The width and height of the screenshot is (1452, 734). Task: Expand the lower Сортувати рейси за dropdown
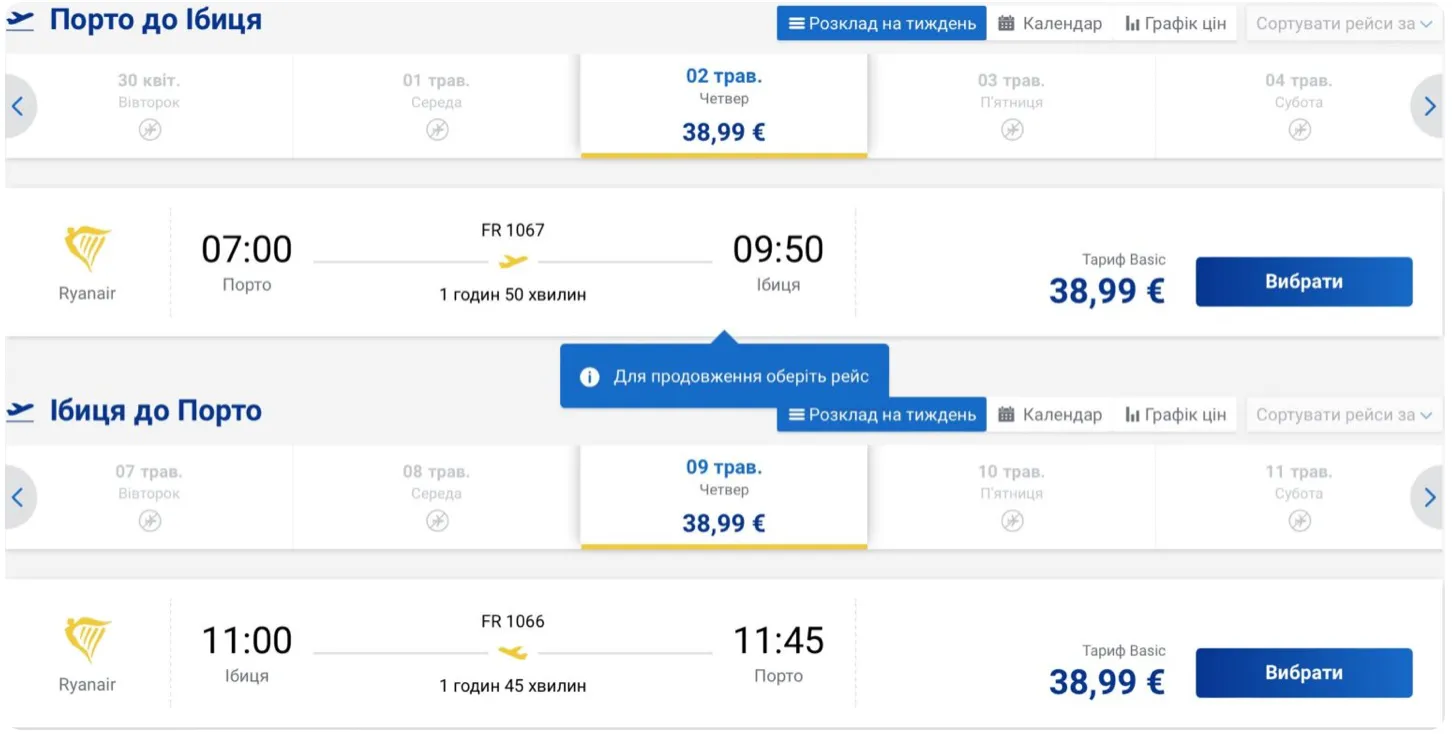(1343, 415)
